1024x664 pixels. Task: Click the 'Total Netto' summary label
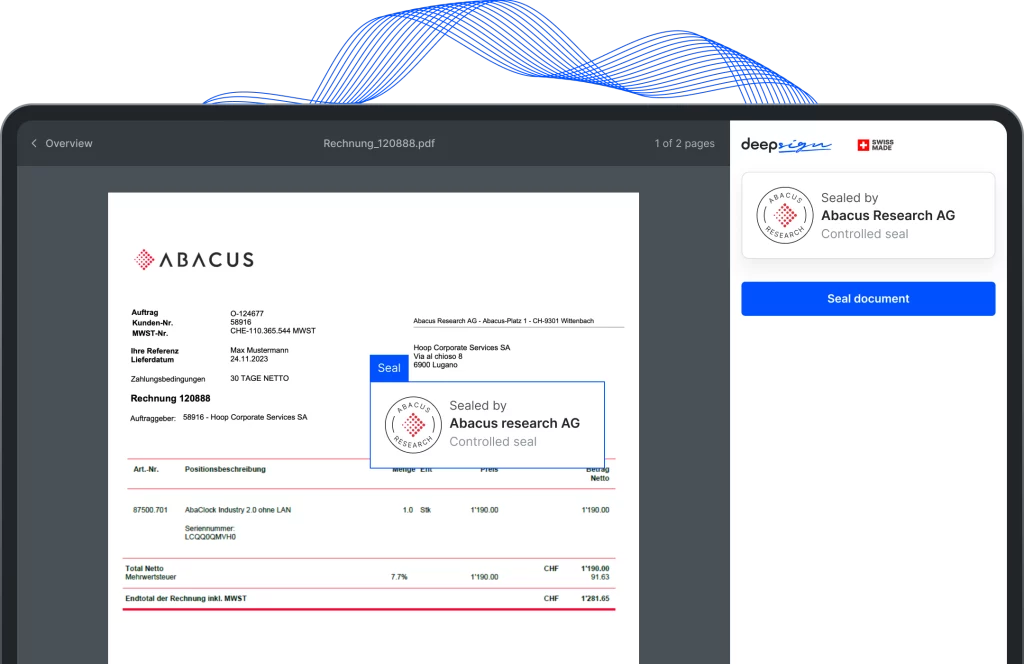(x=145, y=568)
